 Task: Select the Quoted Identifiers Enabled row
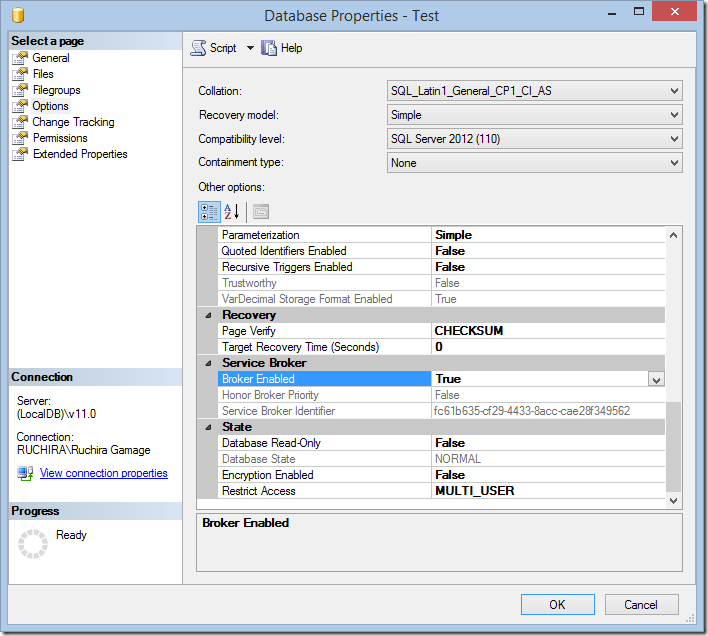(441, 251)
